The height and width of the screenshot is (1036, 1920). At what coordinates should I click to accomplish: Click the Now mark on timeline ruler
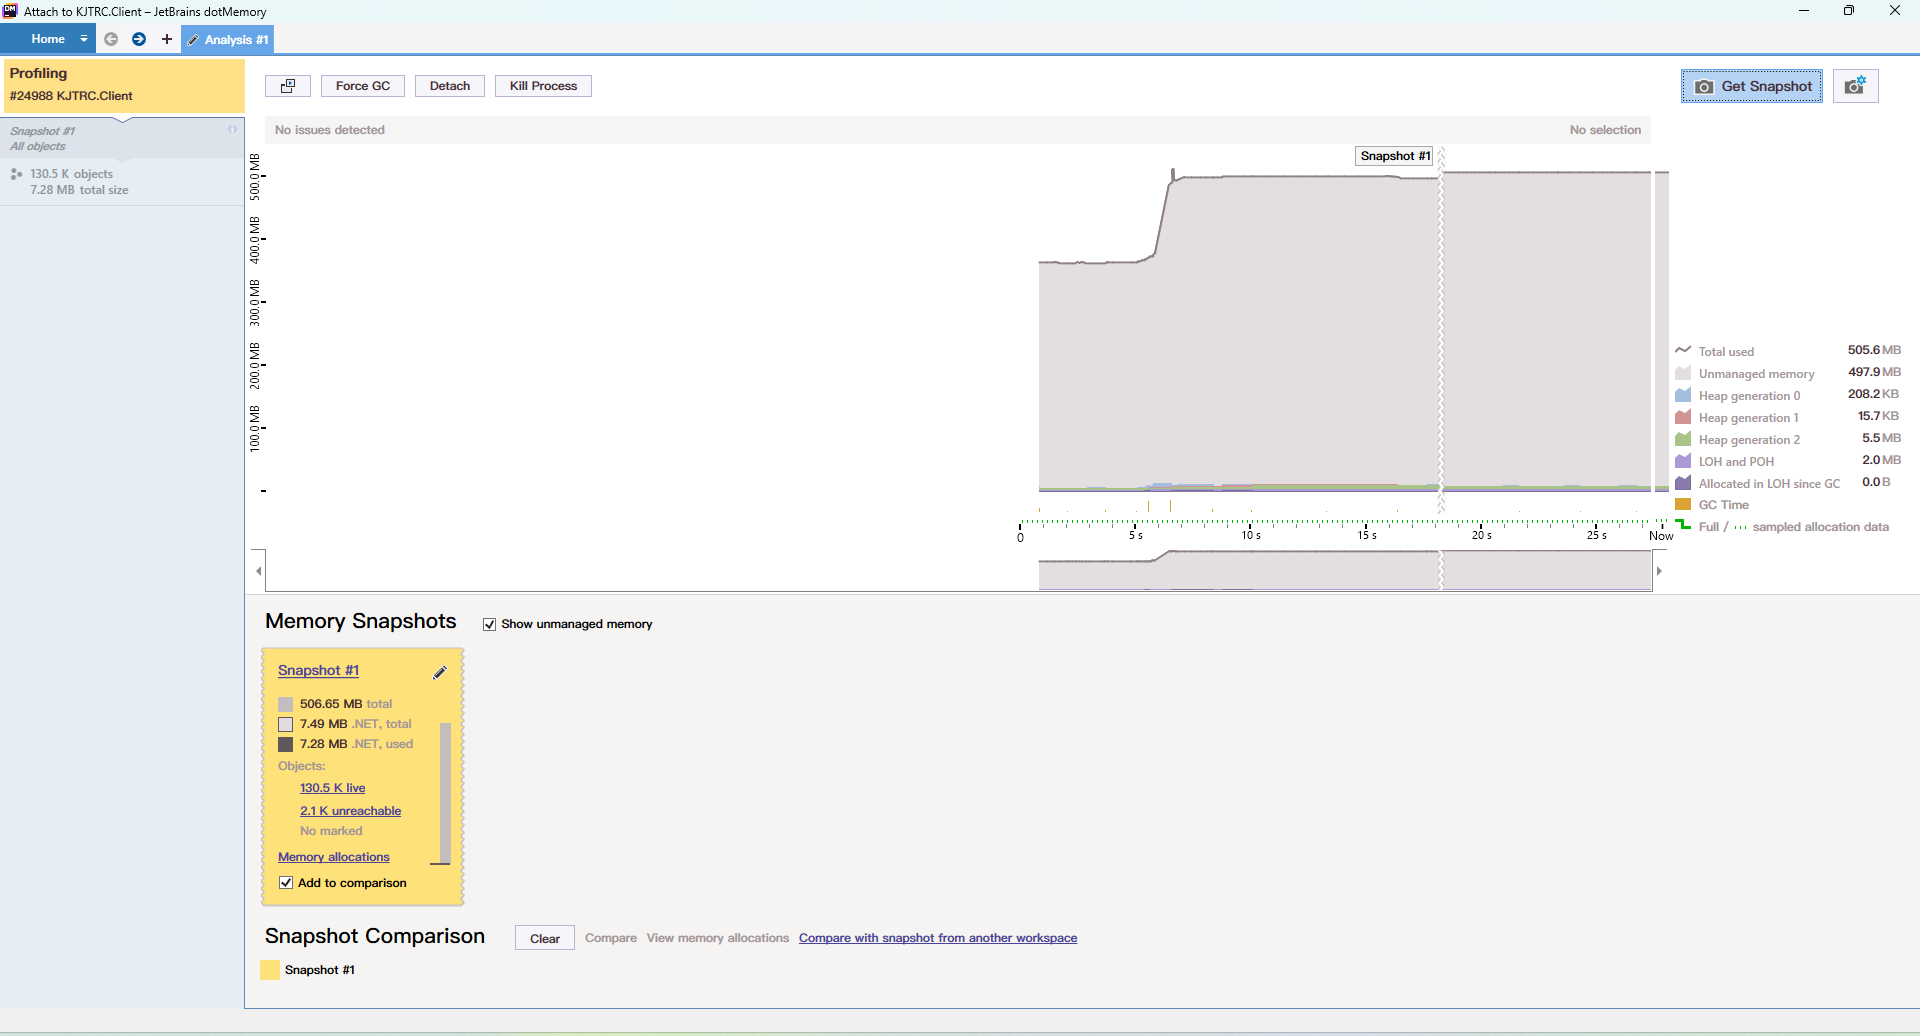(x=1661, y=535)
